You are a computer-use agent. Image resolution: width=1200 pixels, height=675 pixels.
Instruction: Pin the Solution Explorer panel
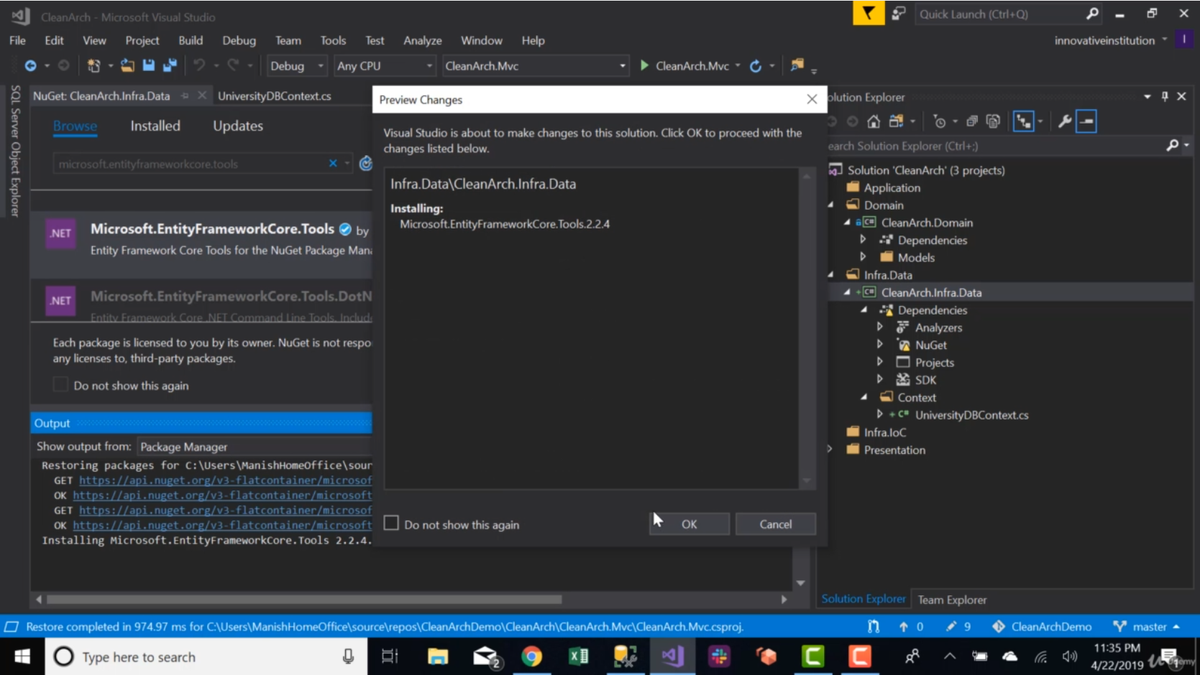[1164, 97]
